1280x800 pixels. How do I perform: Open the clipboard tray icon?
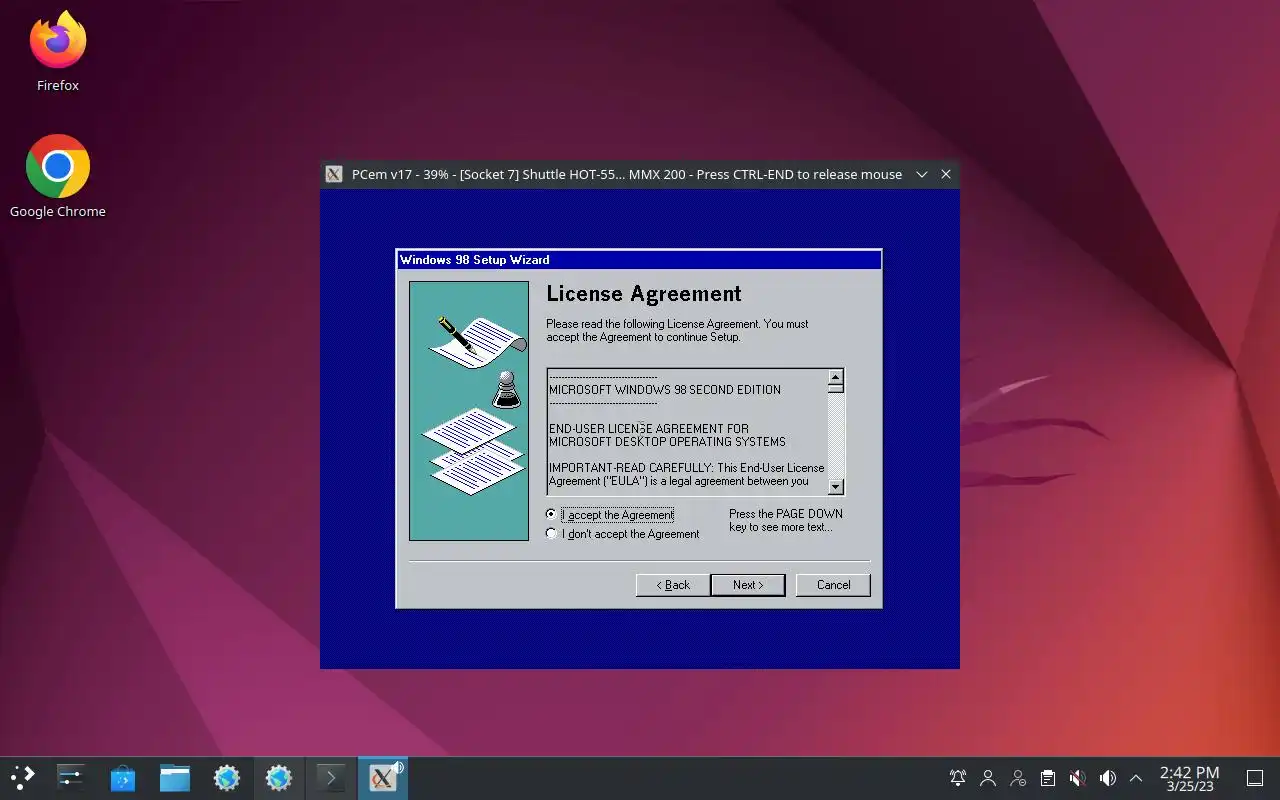click(1048, 778)
